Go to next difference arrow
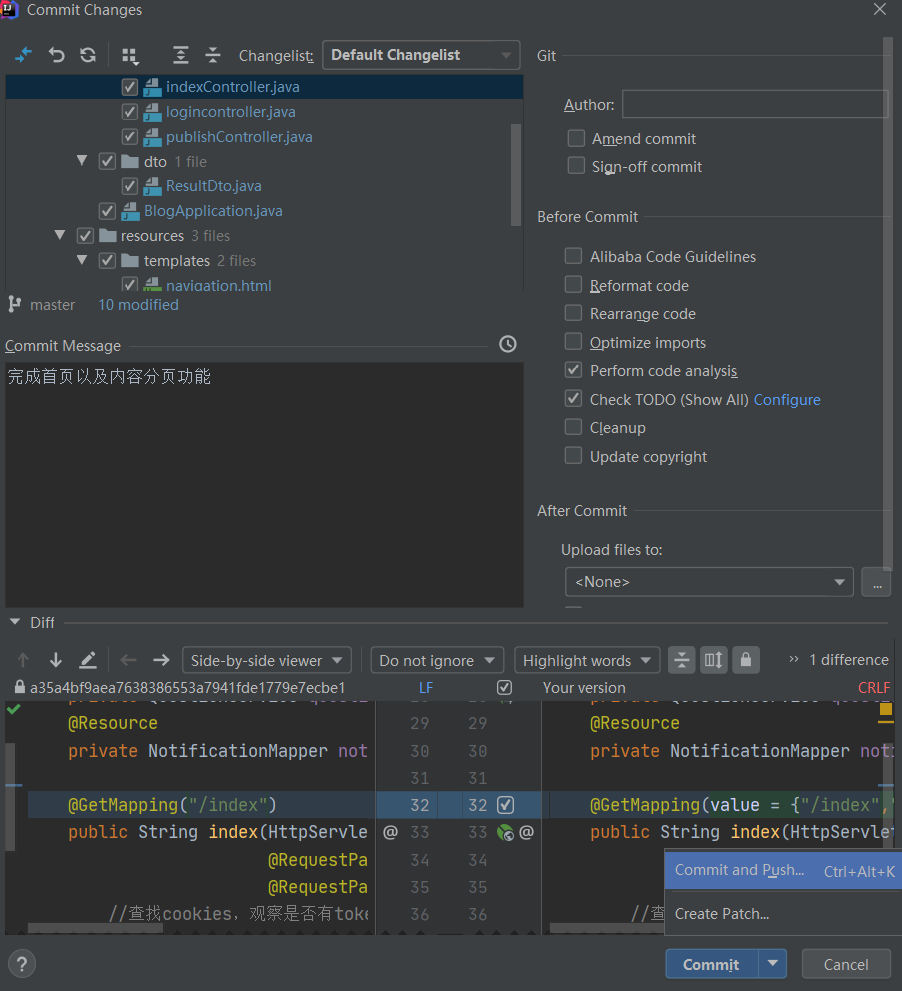Image resolution: width=902 pixels, height=991 pixels. [x=56, y=660]
